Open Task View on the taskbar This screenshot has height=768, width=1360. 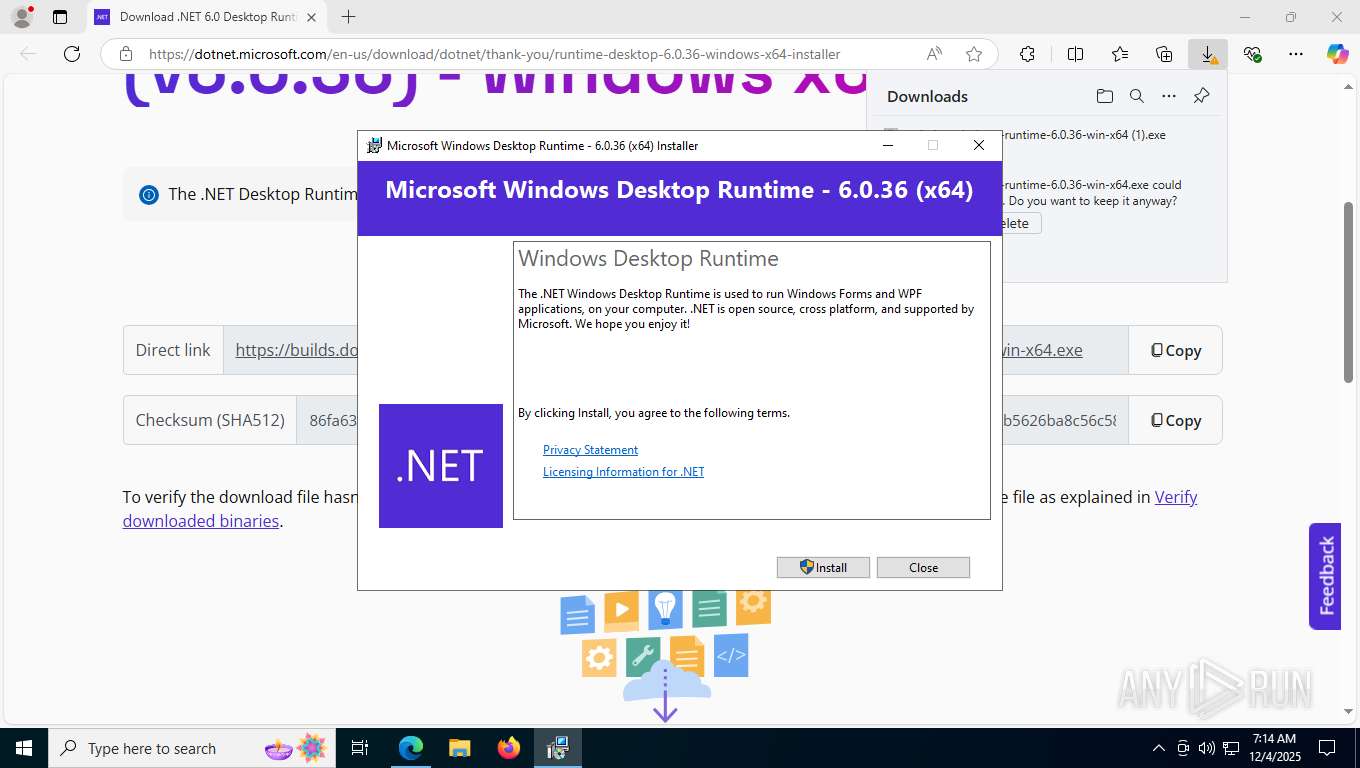(360, 748)
